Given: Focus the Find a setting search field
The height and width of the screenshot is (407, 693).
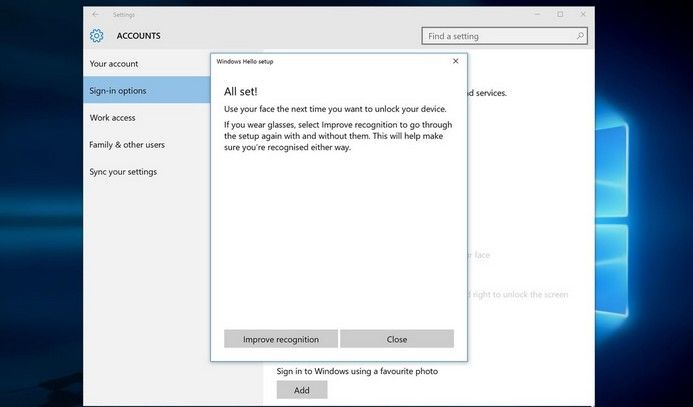Looking at the screenshot, I should pos(504,36).
